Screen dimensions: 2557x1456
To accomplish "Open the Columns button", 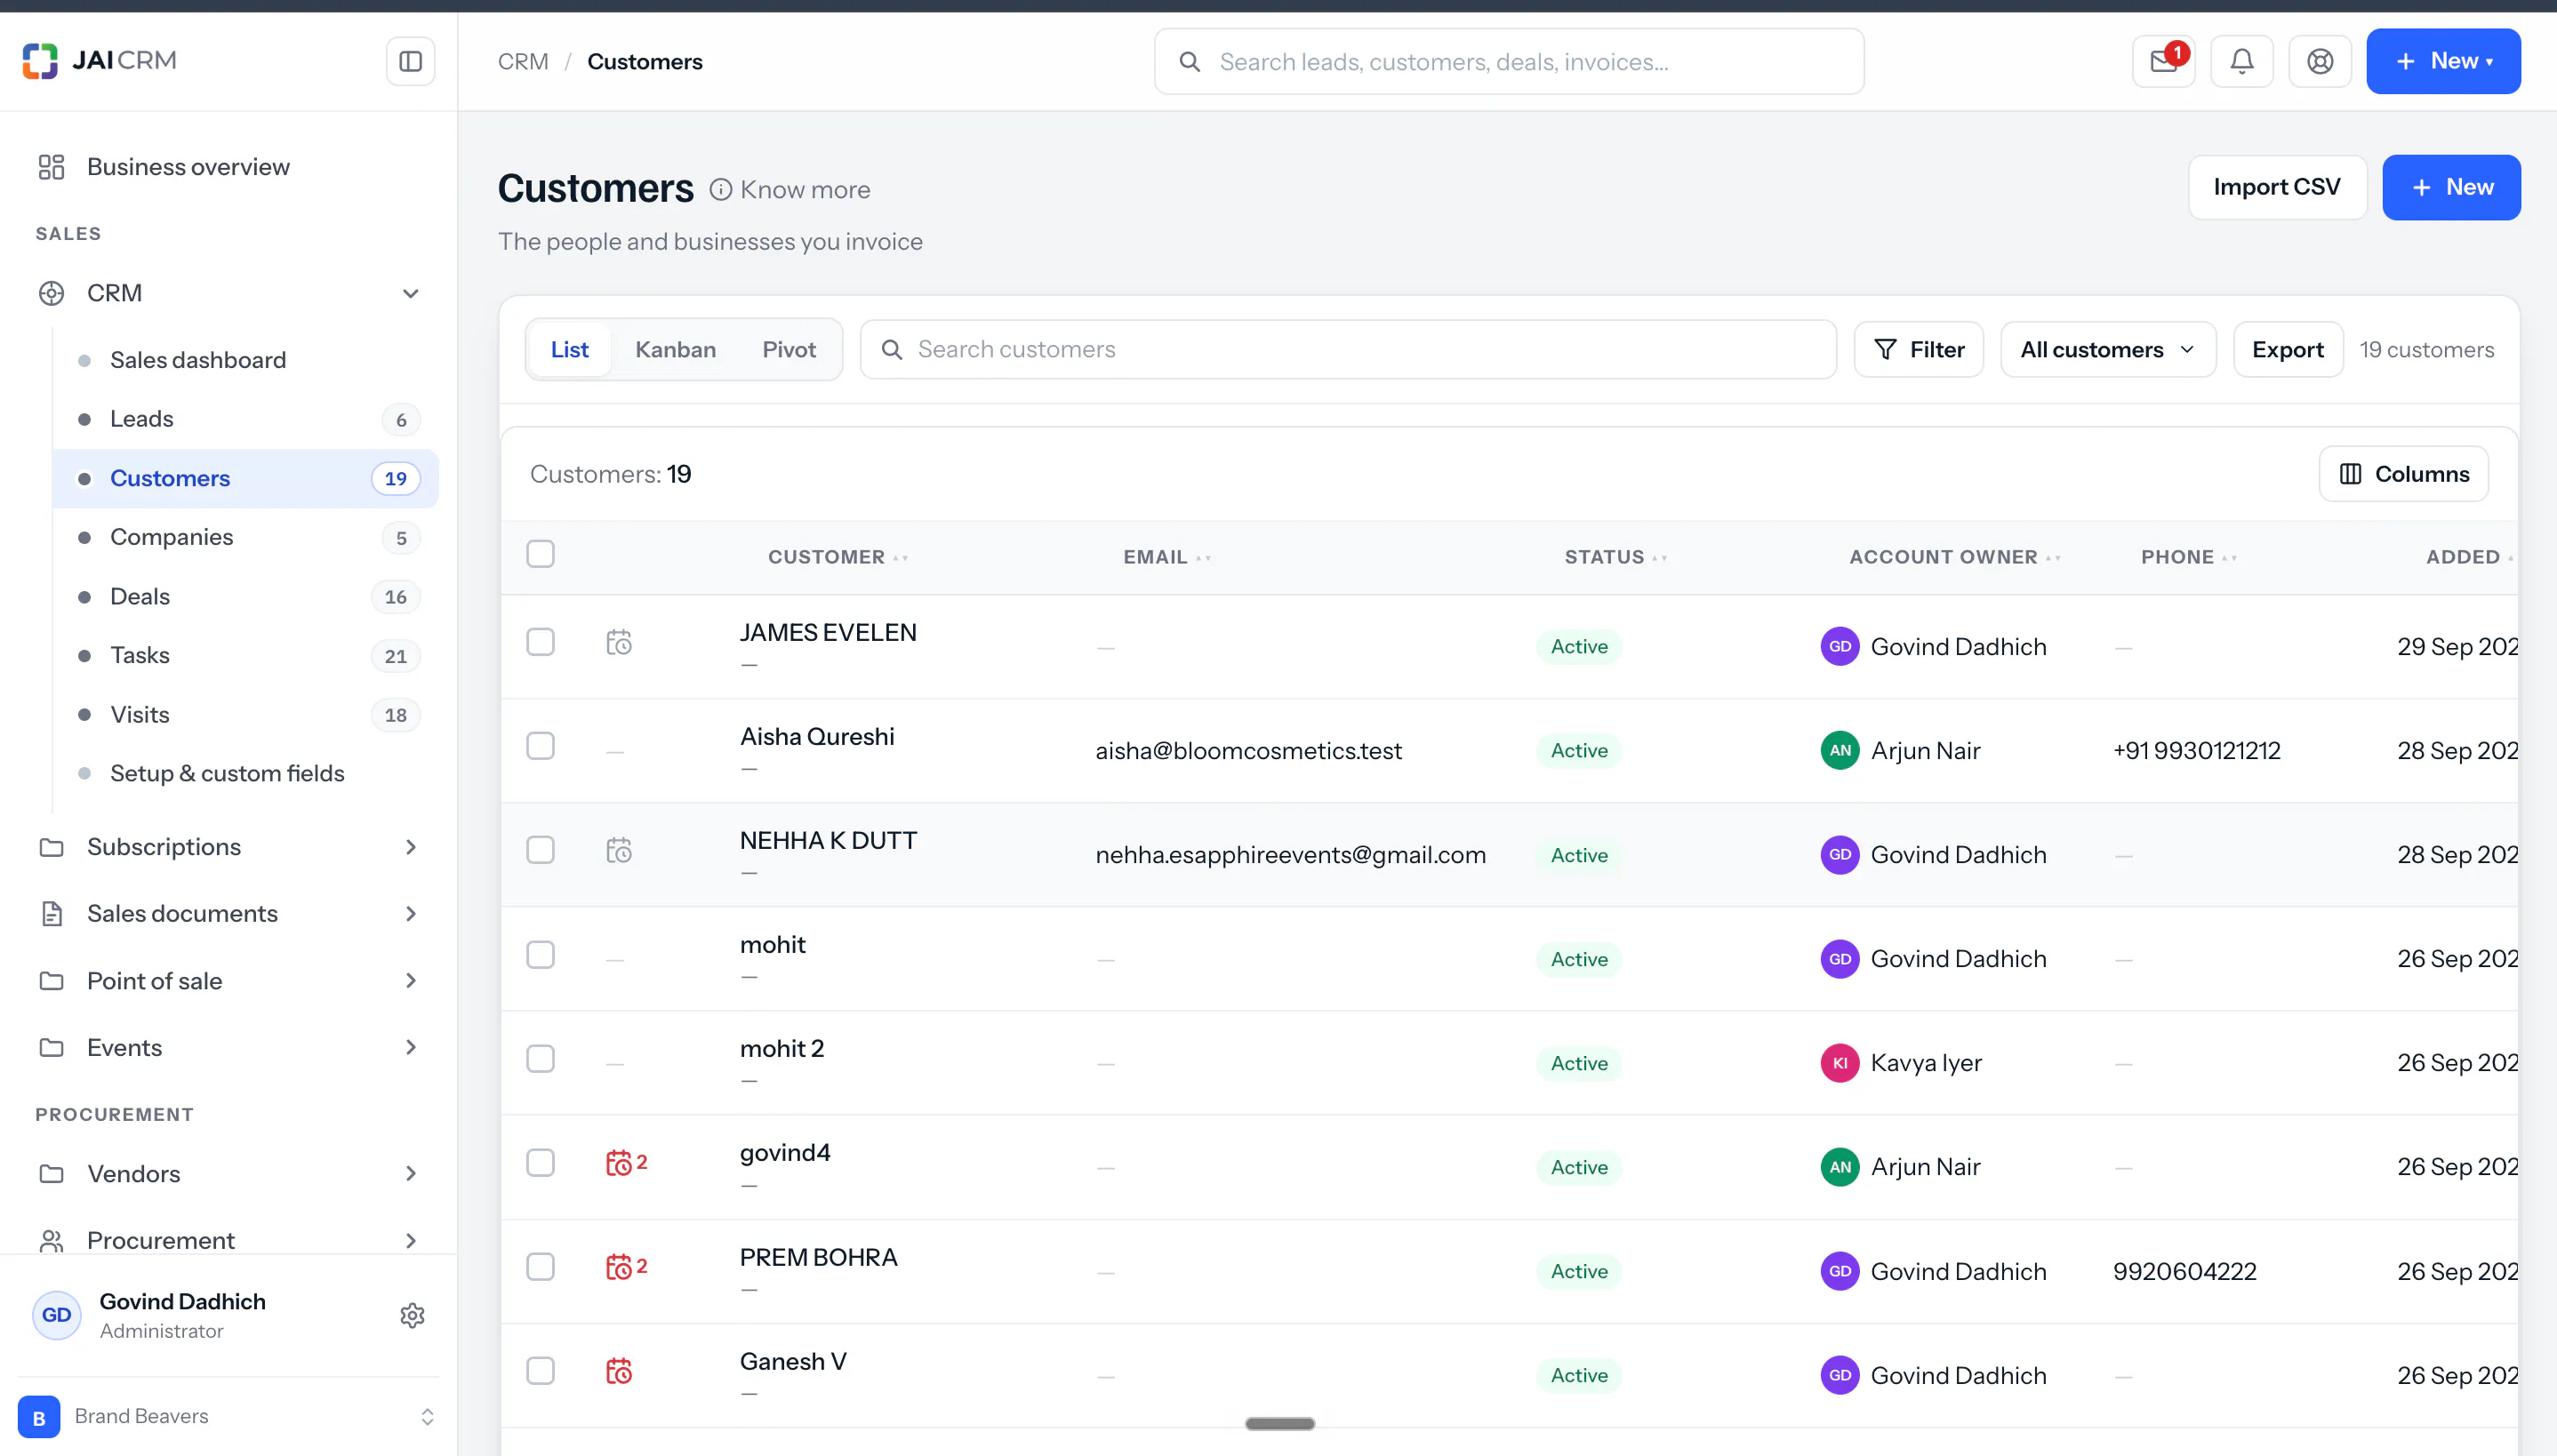I will (2403, 474).
